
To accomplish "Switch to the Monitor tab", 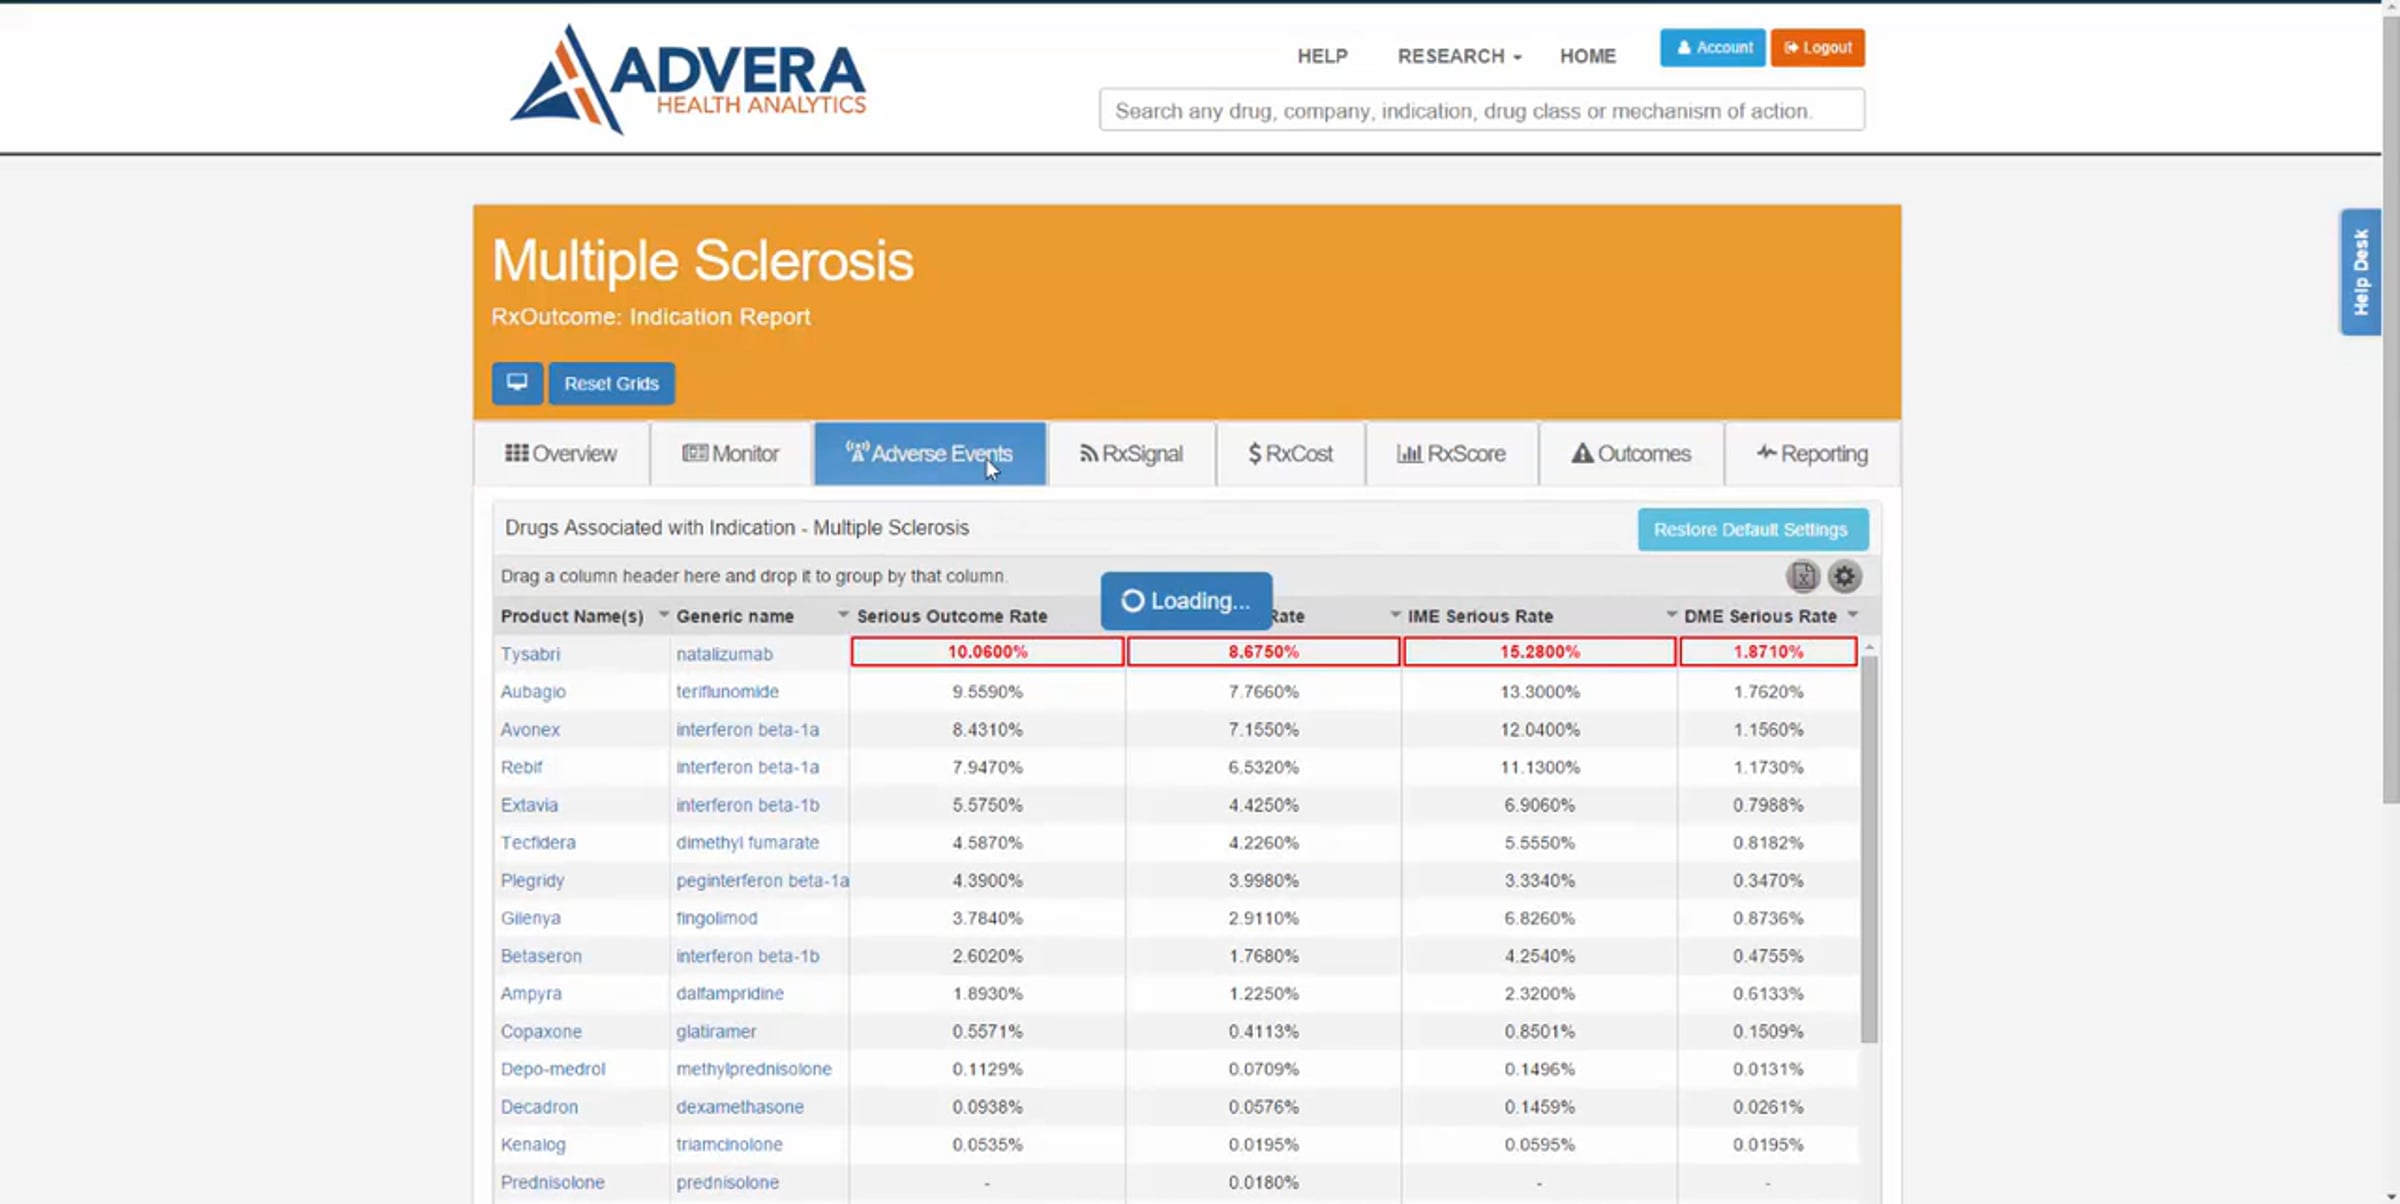I will click(x=730, y=453).
